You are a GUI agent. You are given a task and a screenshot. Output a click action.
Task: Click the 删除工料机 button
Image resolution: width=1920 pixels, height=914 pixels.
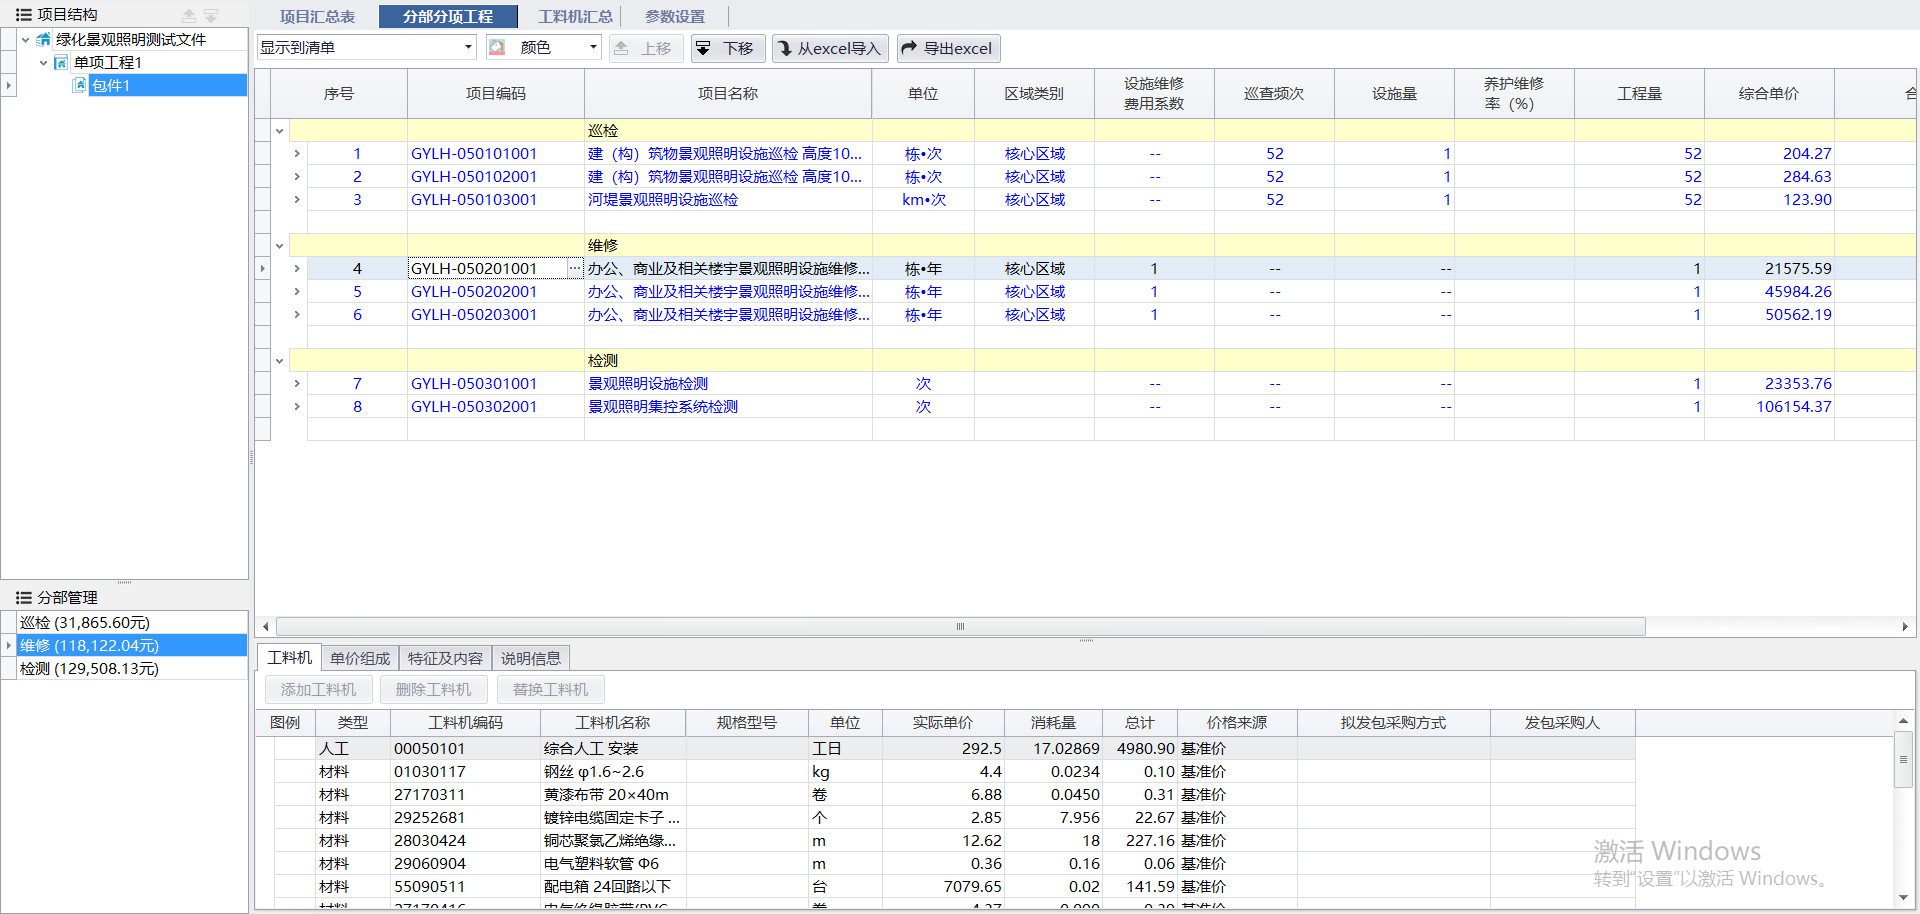click(433, 689)
